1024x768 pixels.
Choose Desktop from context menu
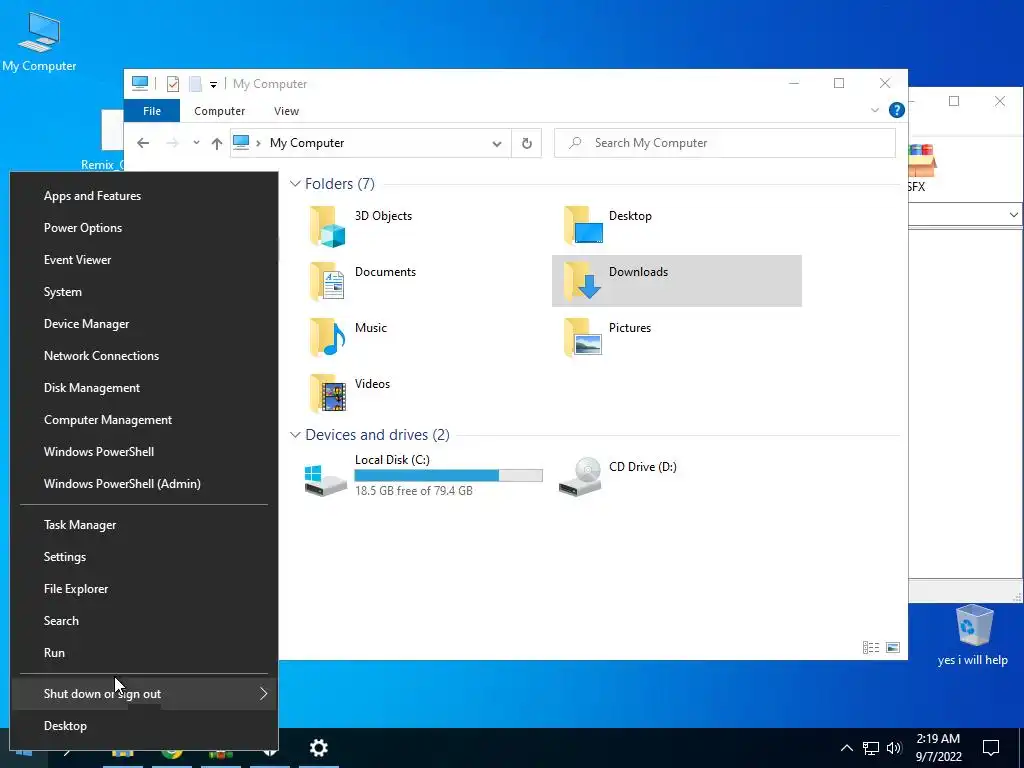(x=144, y=726)
